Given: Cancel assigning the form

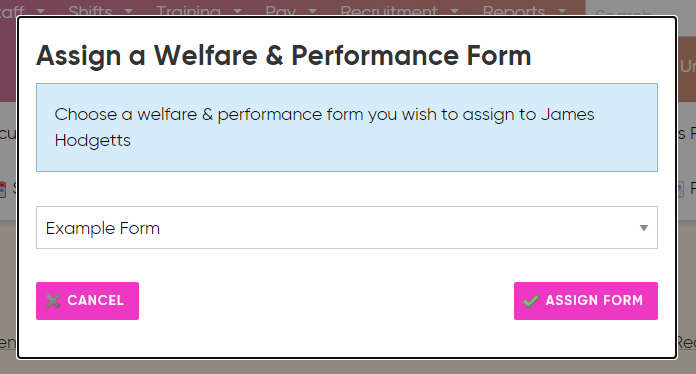Looking at the screenshot, I should (x=87, y=301).
